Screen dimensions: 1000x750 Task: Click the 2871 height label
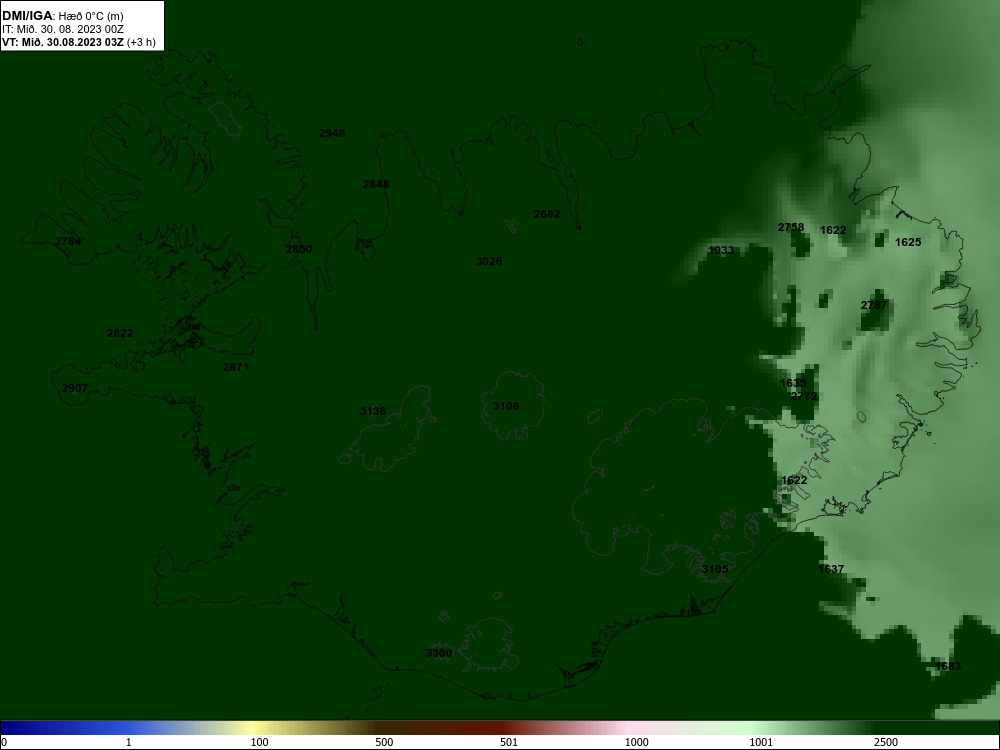pos(236,367)
